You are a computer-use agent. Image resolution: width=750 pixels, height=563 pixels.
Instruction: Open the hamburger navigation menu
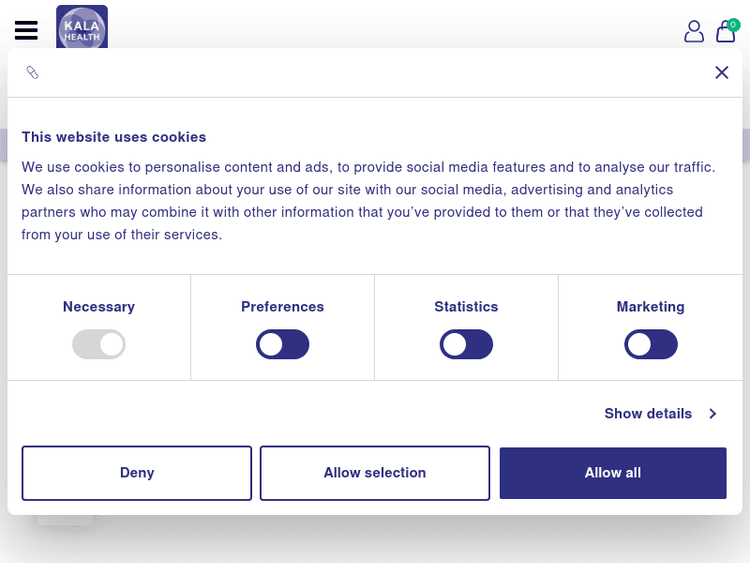point(26,31)
